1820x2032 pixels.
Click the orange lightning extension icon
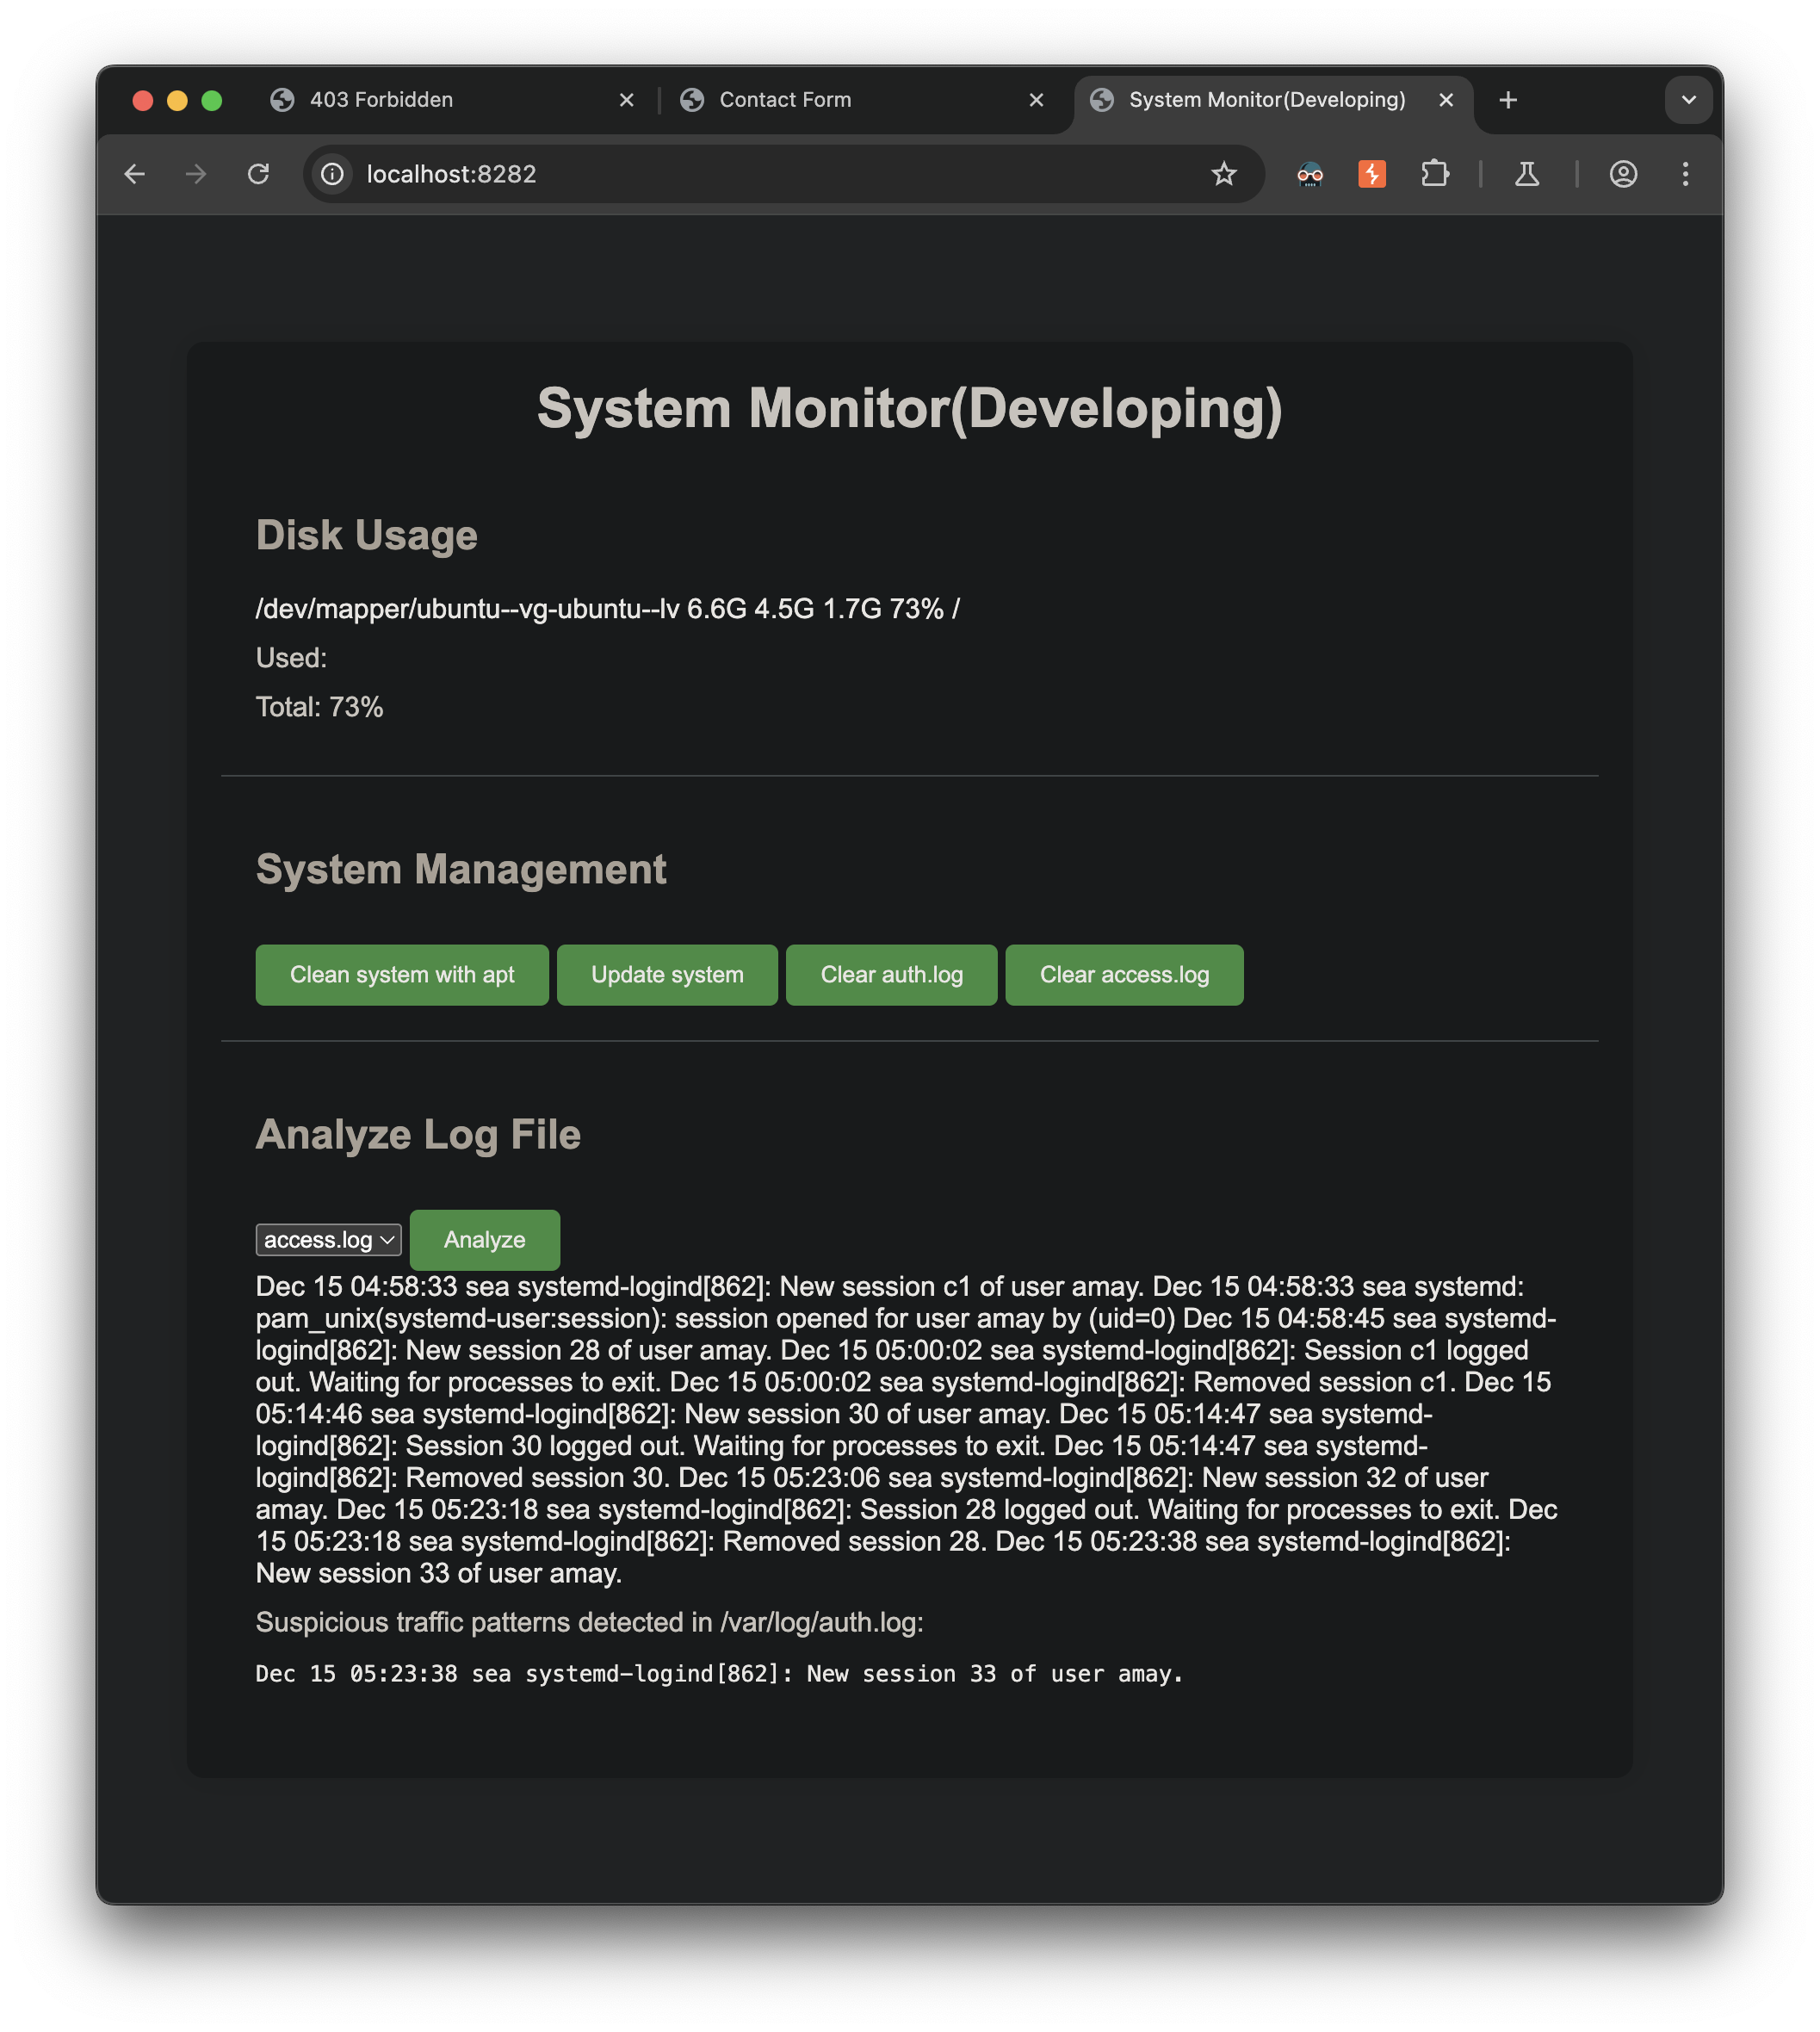click(1371, 174)
